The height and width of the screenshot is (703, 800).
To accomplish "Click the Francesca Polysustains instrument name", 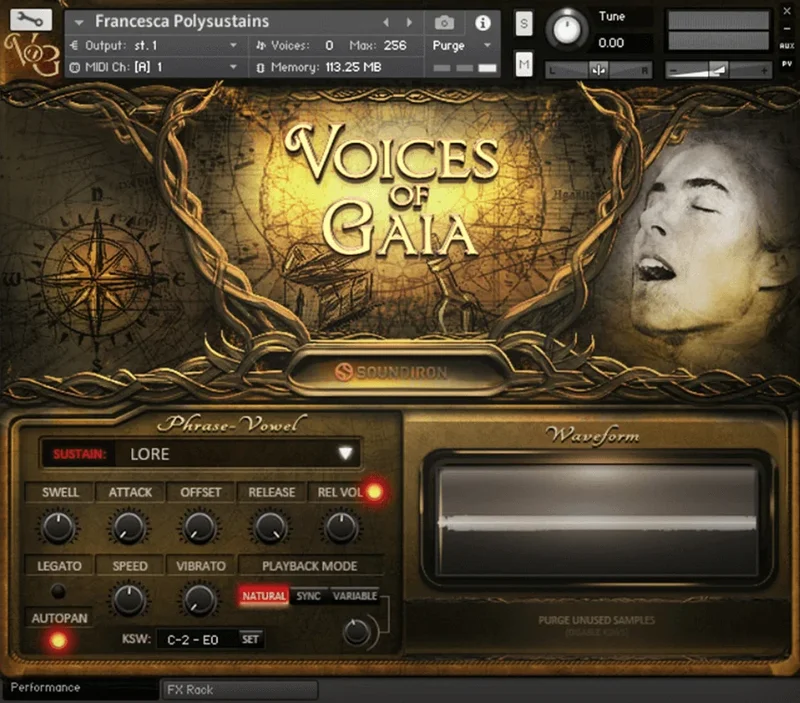I will (182, 21).
